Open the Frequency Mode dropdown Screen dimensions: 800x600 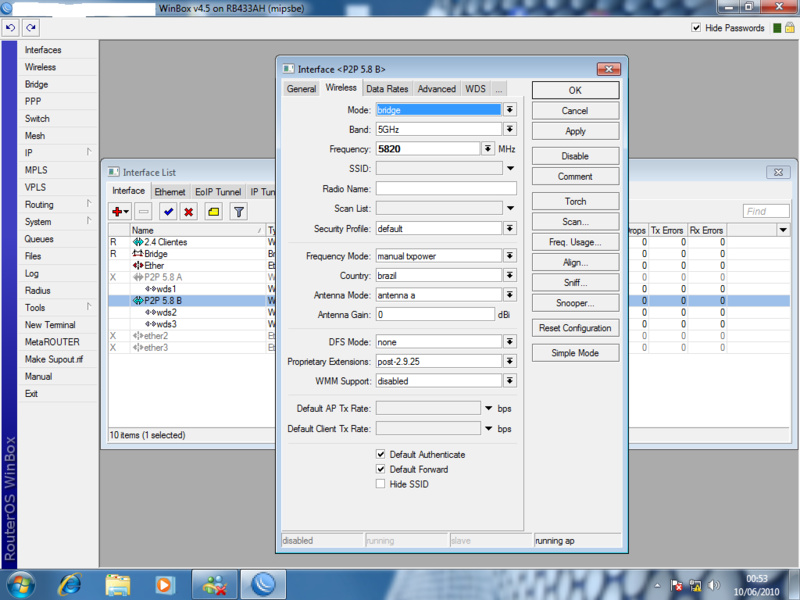(510, 256)
